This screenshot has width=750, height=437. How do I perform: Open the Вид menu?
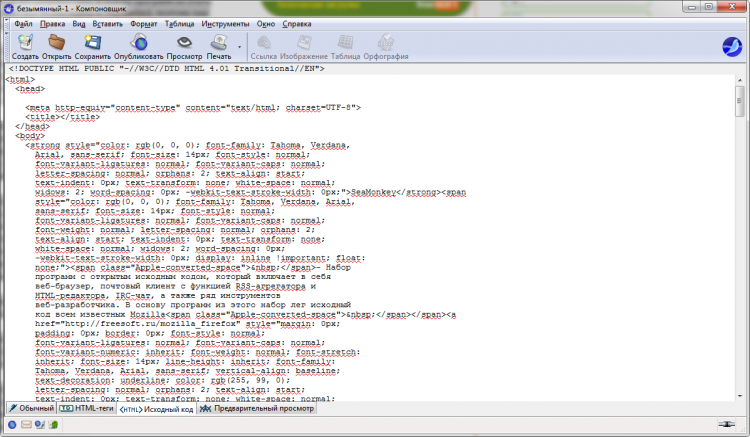[x=79, y=24]
